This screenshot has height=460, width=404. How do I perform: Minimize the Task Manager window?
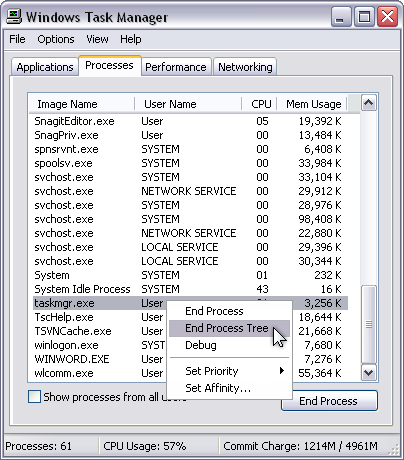[341, 17]
